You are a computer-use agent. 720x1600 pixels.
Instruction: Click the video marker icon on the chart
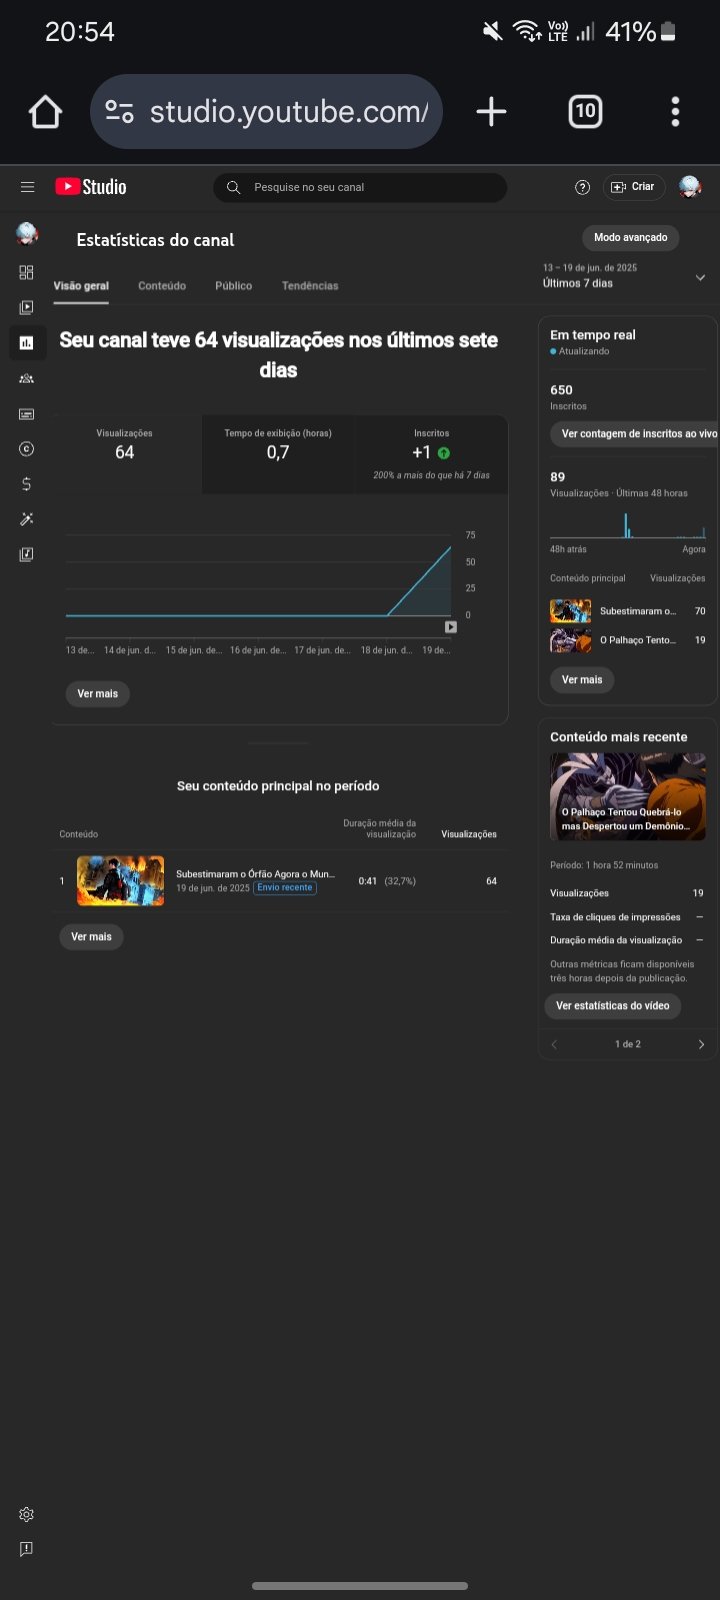point(451,627)
